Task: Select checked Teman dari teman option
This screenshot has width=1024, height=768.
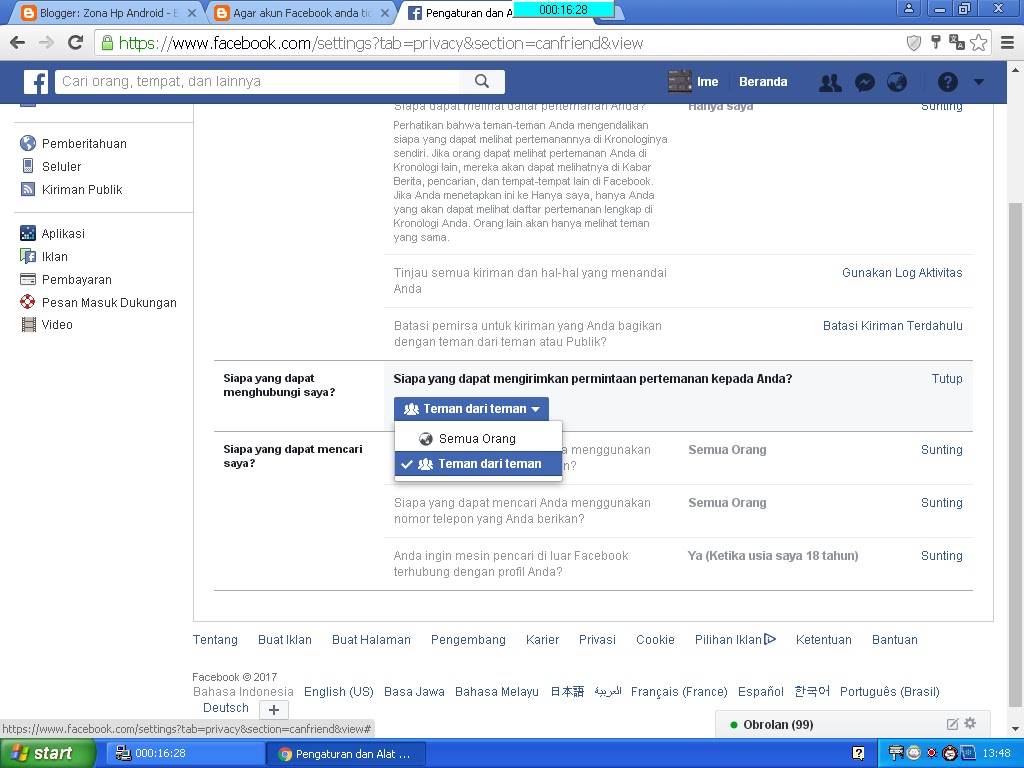Action: pos(478,464)
